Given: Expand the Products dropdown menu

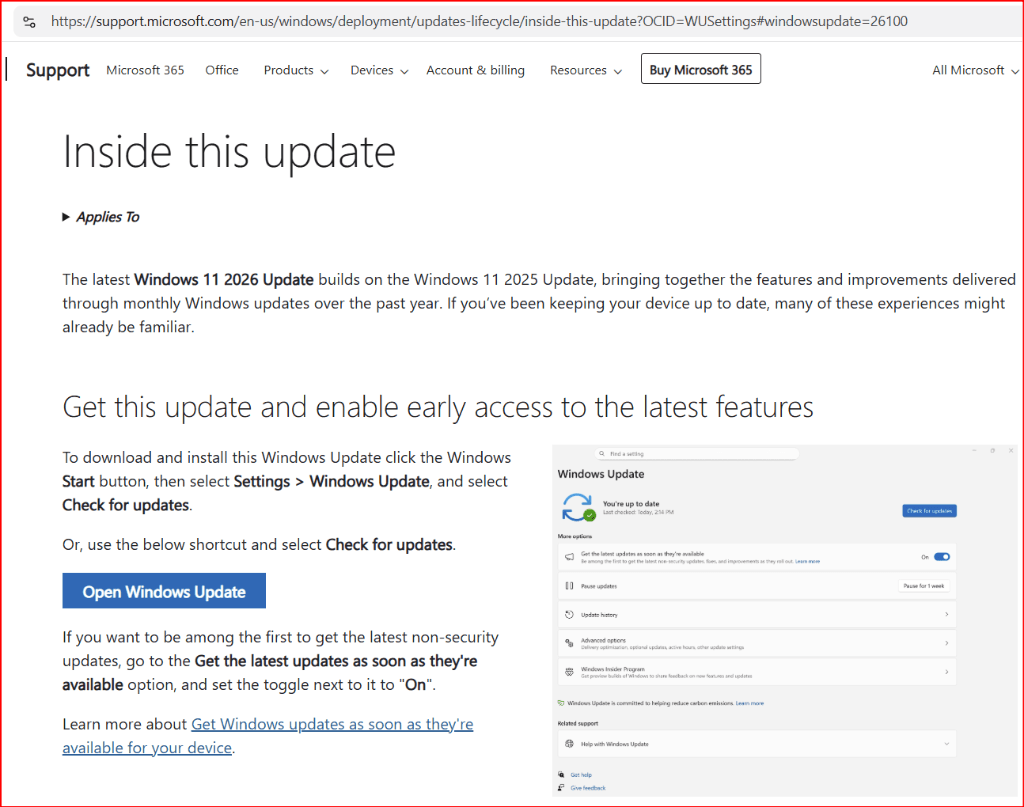Looking at the screenshot, I should (x=296, y=70).
